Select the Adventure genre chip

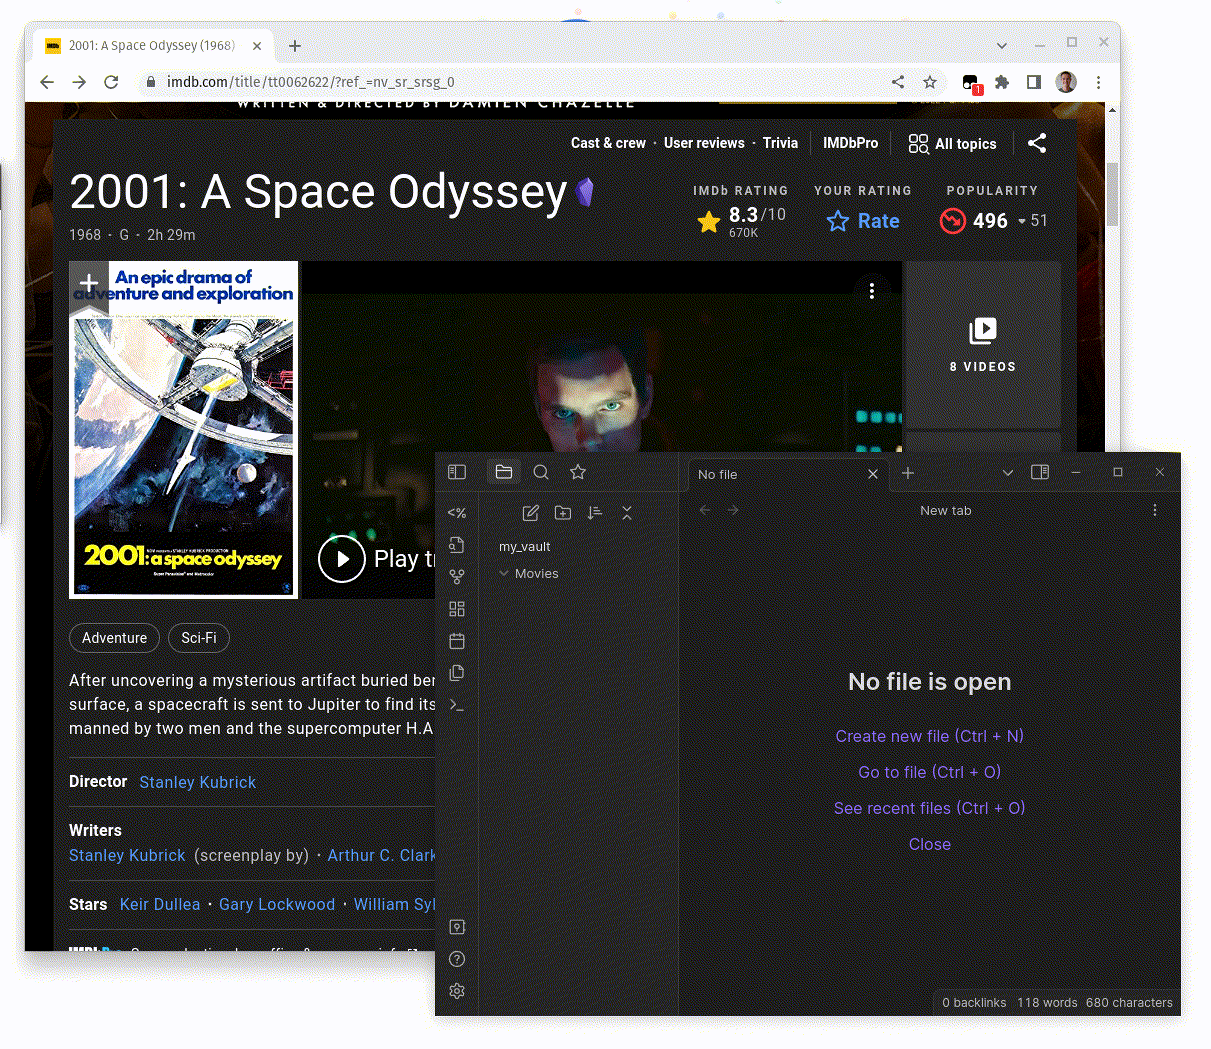(x=114, y=638)
